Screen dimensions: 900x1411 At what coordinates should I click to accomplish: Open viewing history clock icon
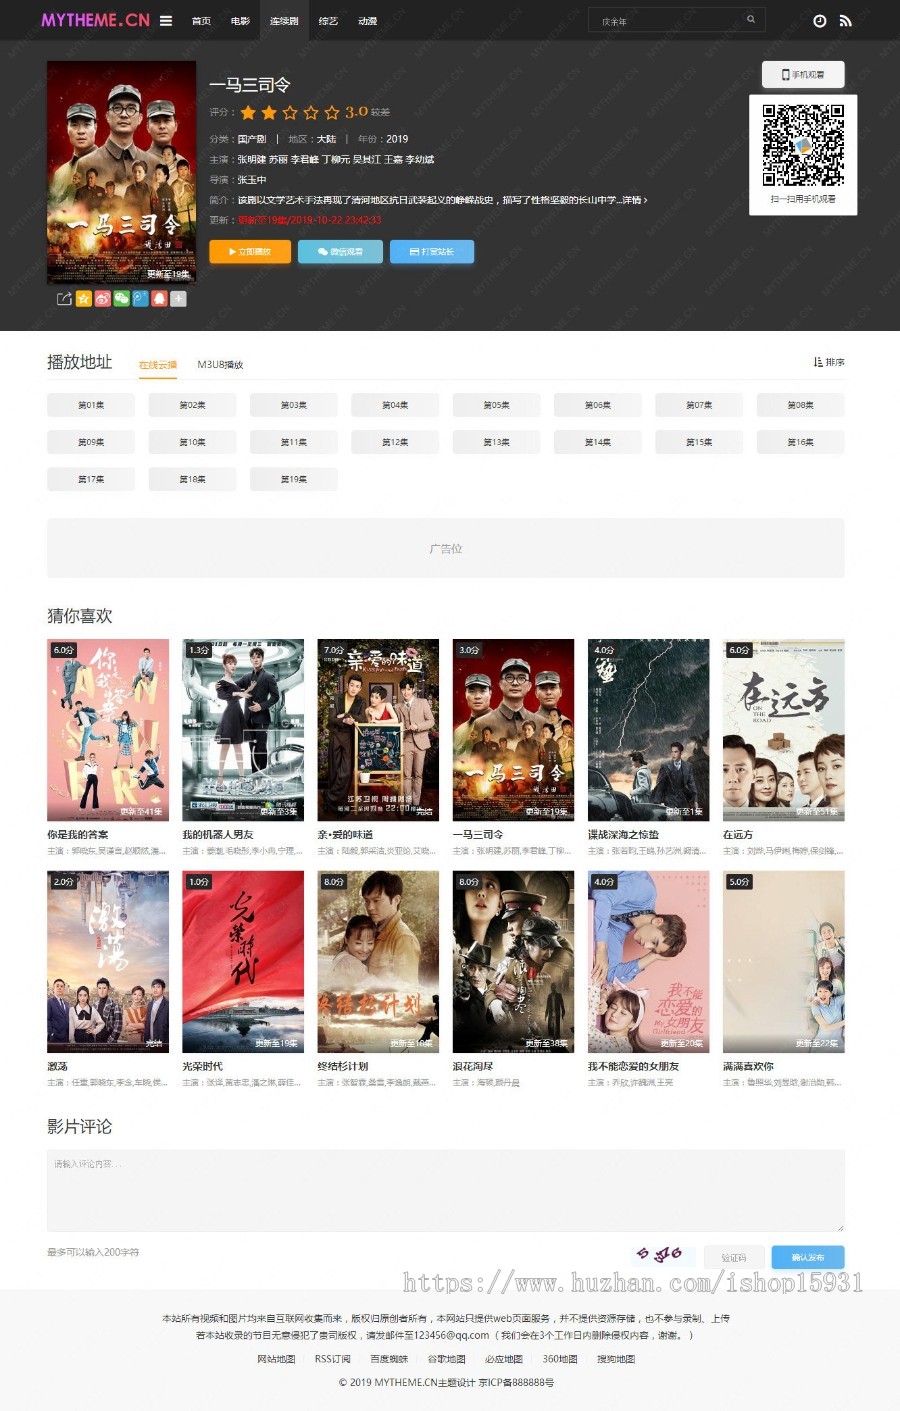(x=820, y=20)
